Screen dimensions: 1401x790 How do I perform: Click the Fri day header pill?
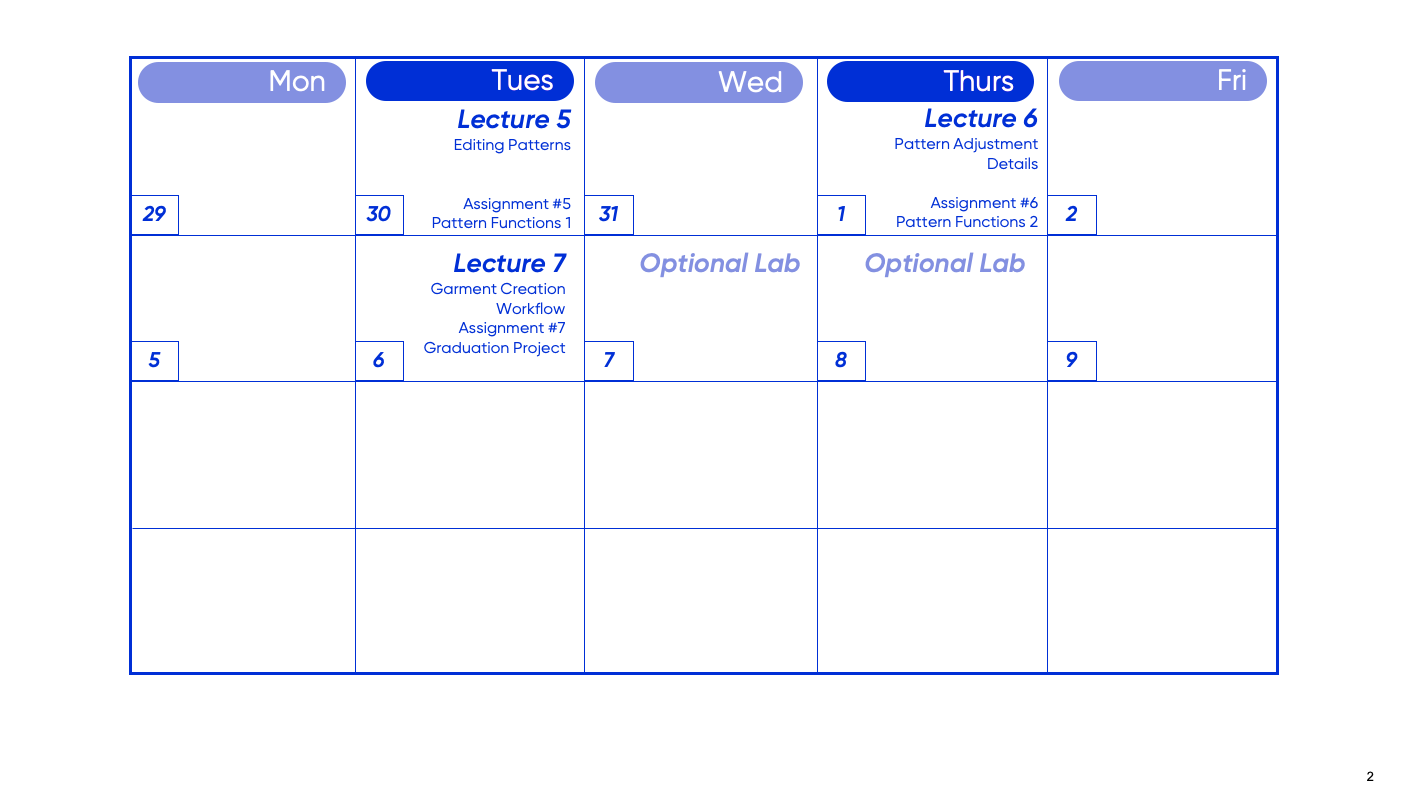pyautogui.click(x=1162, y=81)
